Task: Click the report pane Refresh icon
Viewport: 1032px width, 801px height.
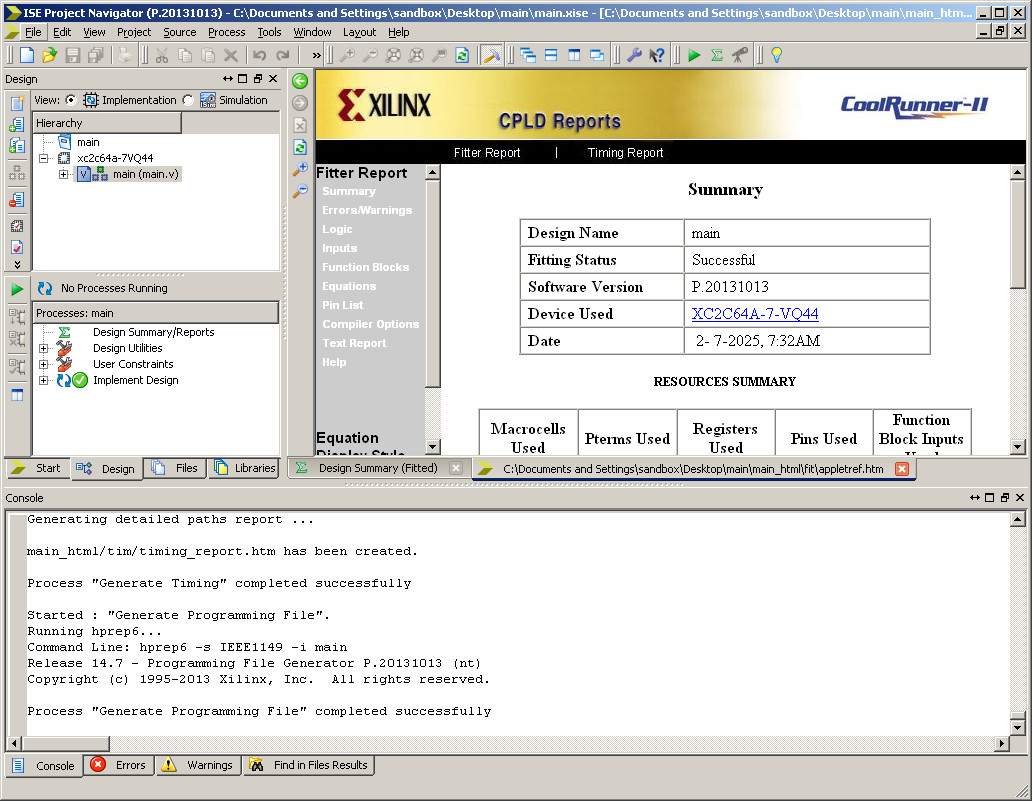Action: 300,147
